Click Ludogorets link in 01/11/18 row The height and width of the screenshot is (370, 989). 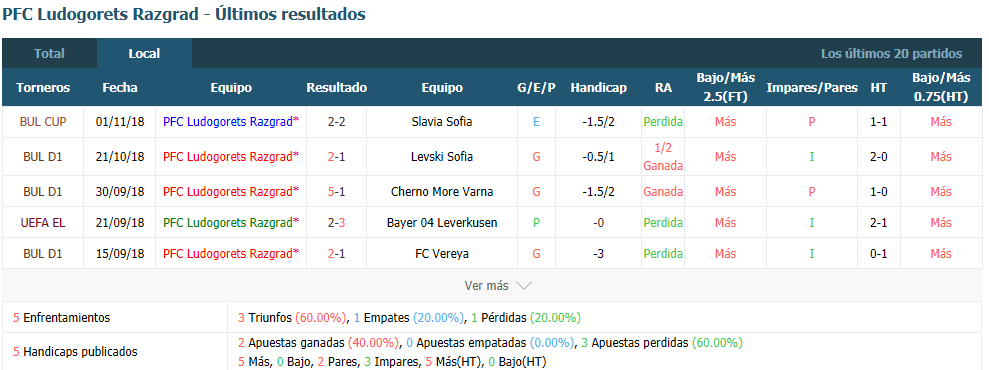[228, 122]
